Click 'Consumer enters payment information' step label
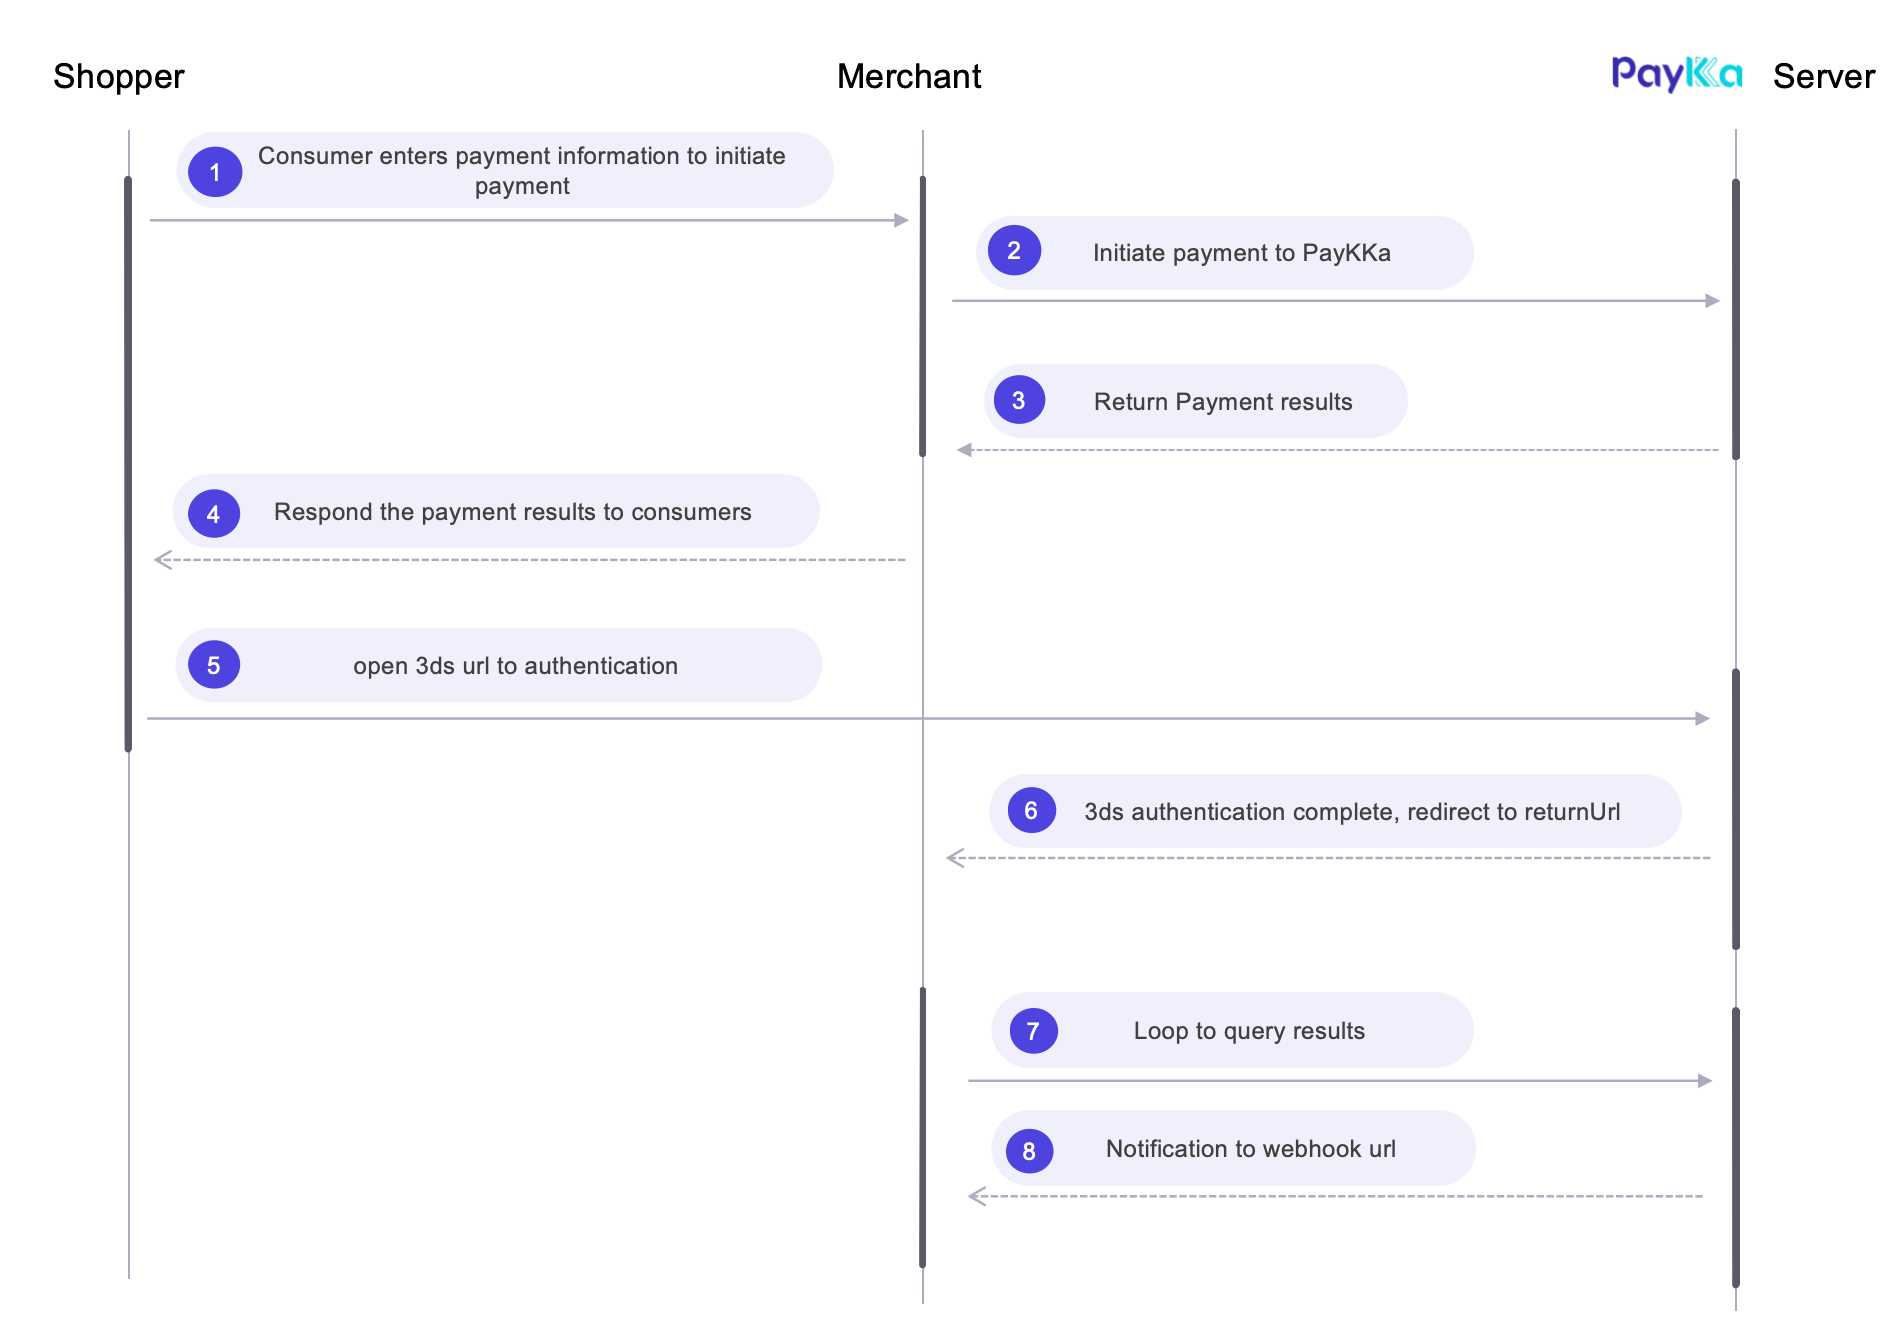This screenshot has width=1900, height=1326. (x=522, y=171)
